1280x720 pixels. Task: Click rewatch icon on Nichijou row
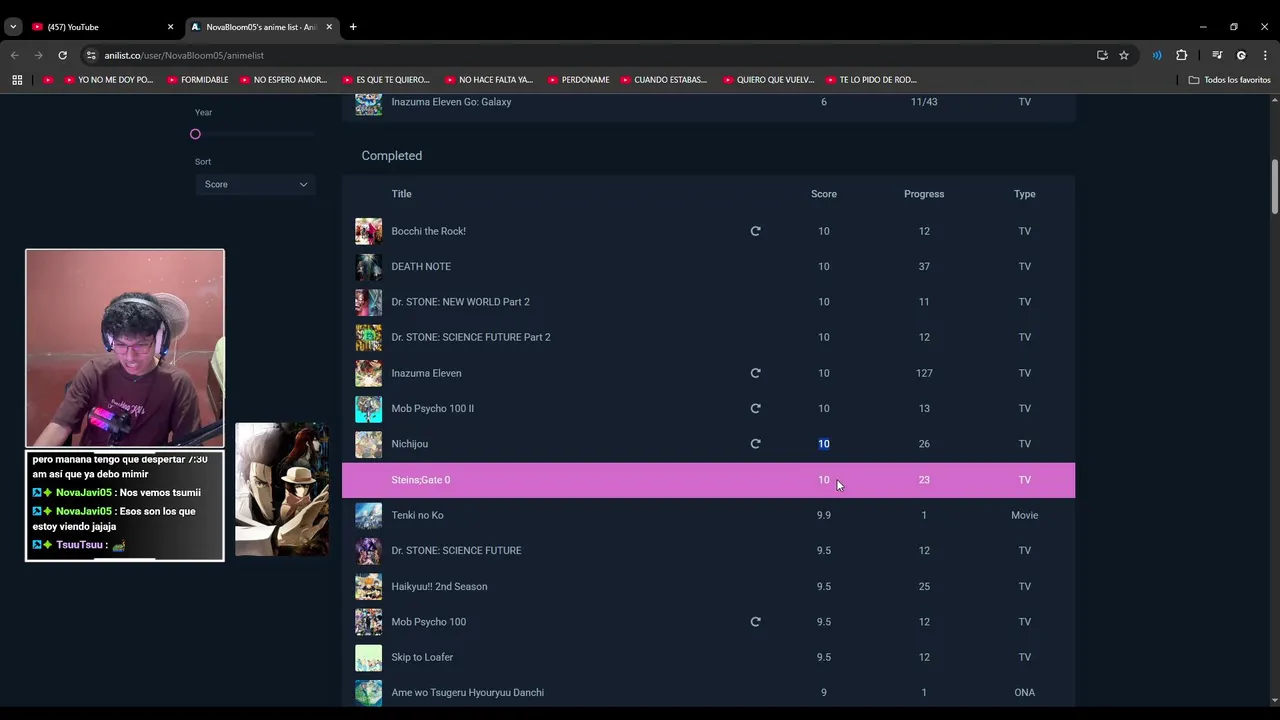[x=755, y=444]
